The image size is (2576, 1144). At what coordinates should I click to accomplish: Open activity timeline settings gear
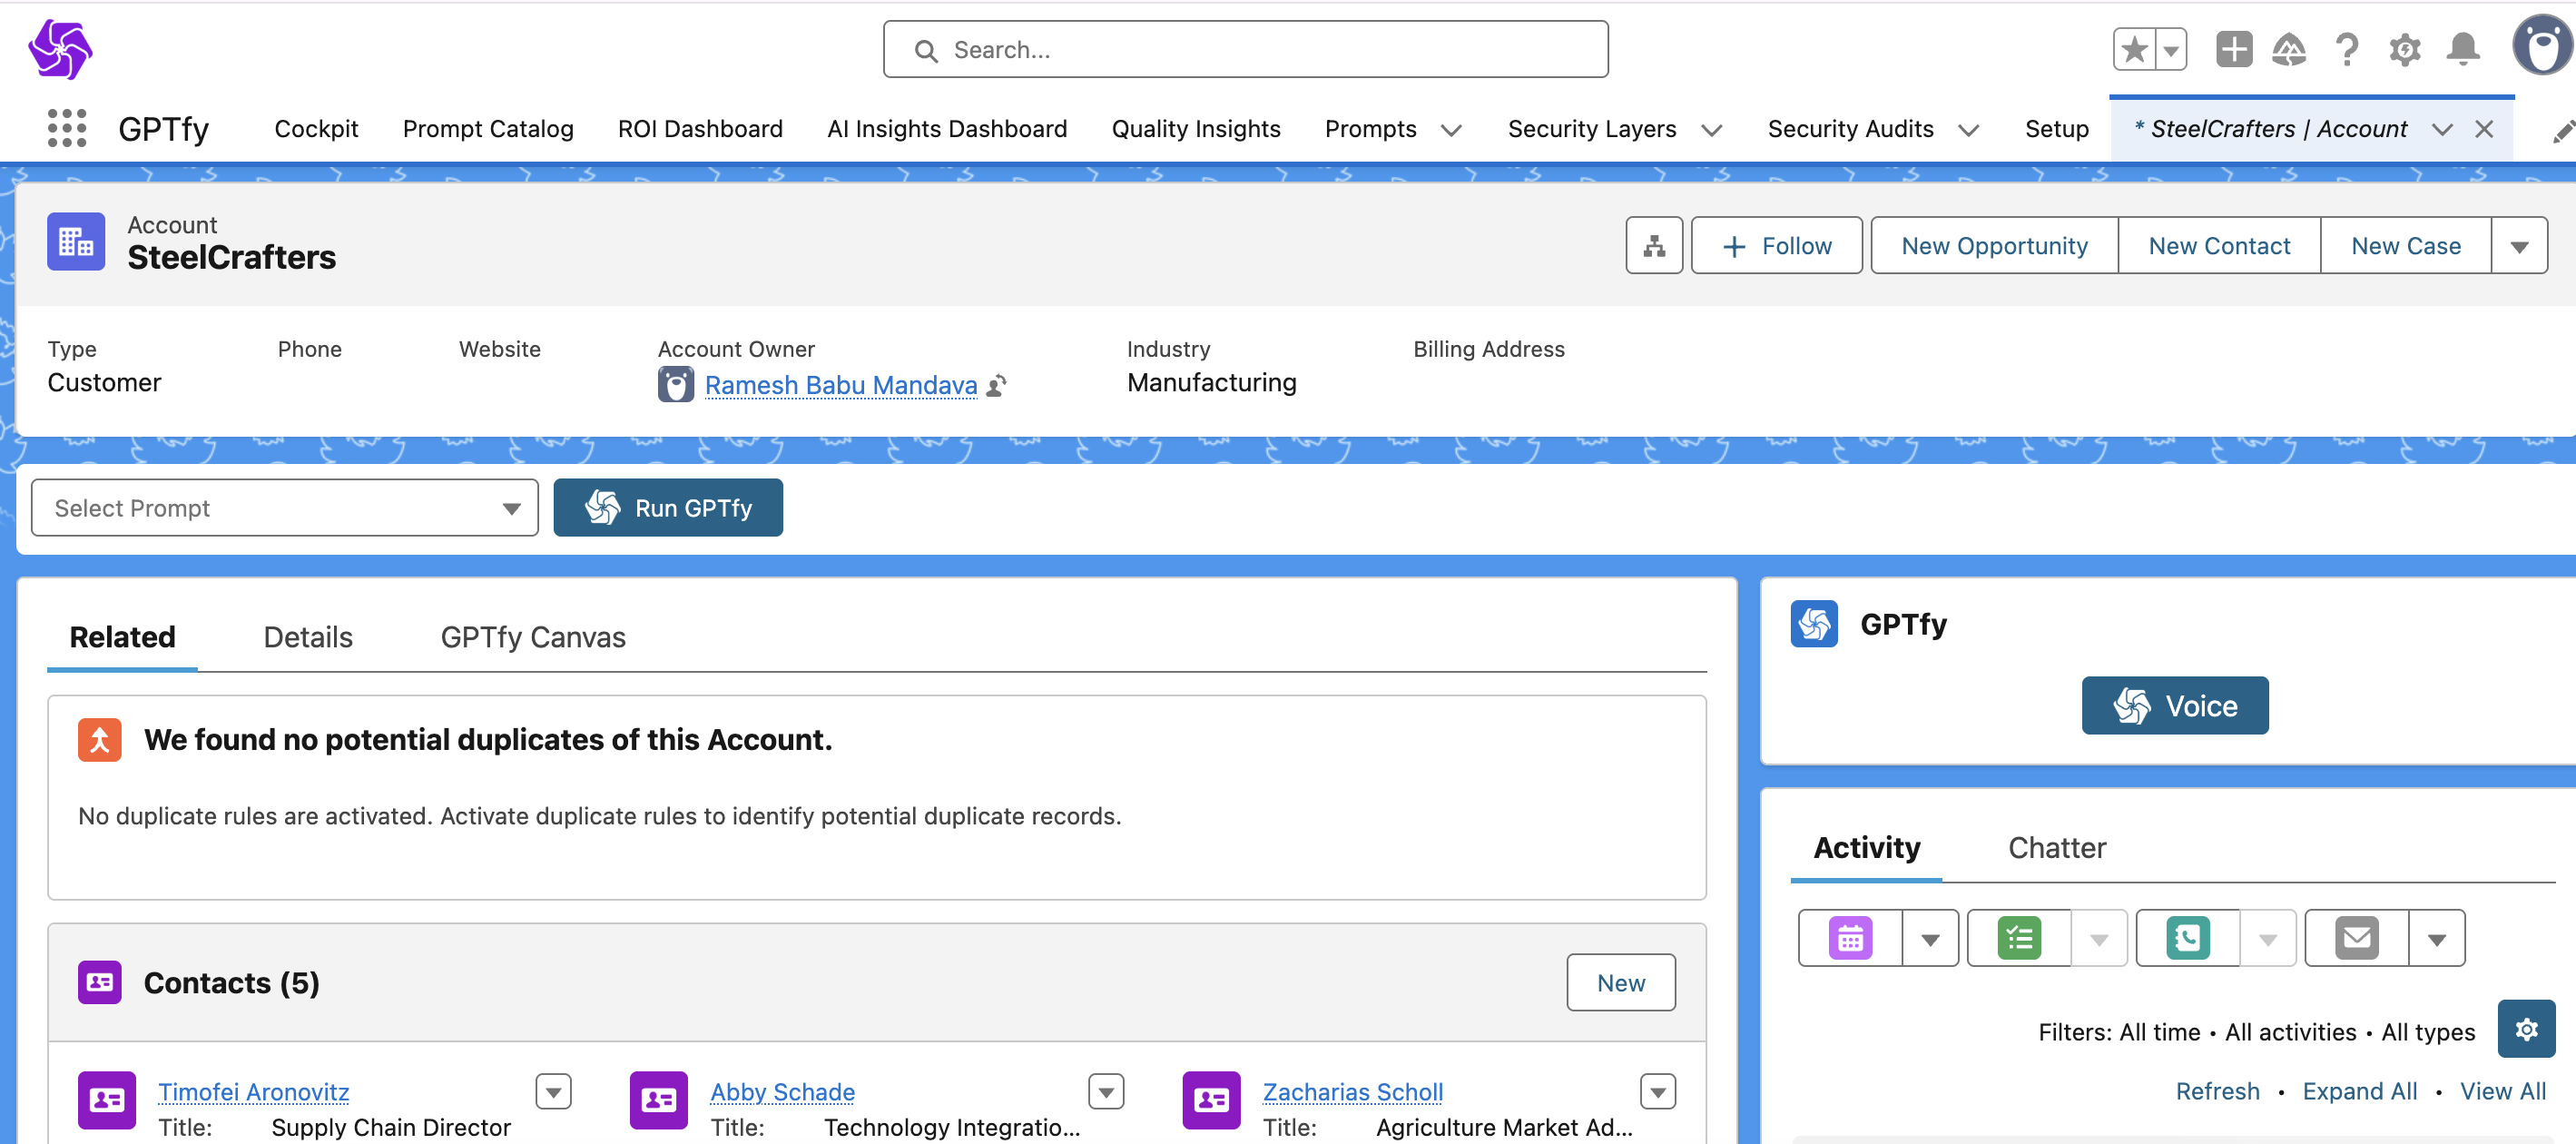click(2526, 1029)
